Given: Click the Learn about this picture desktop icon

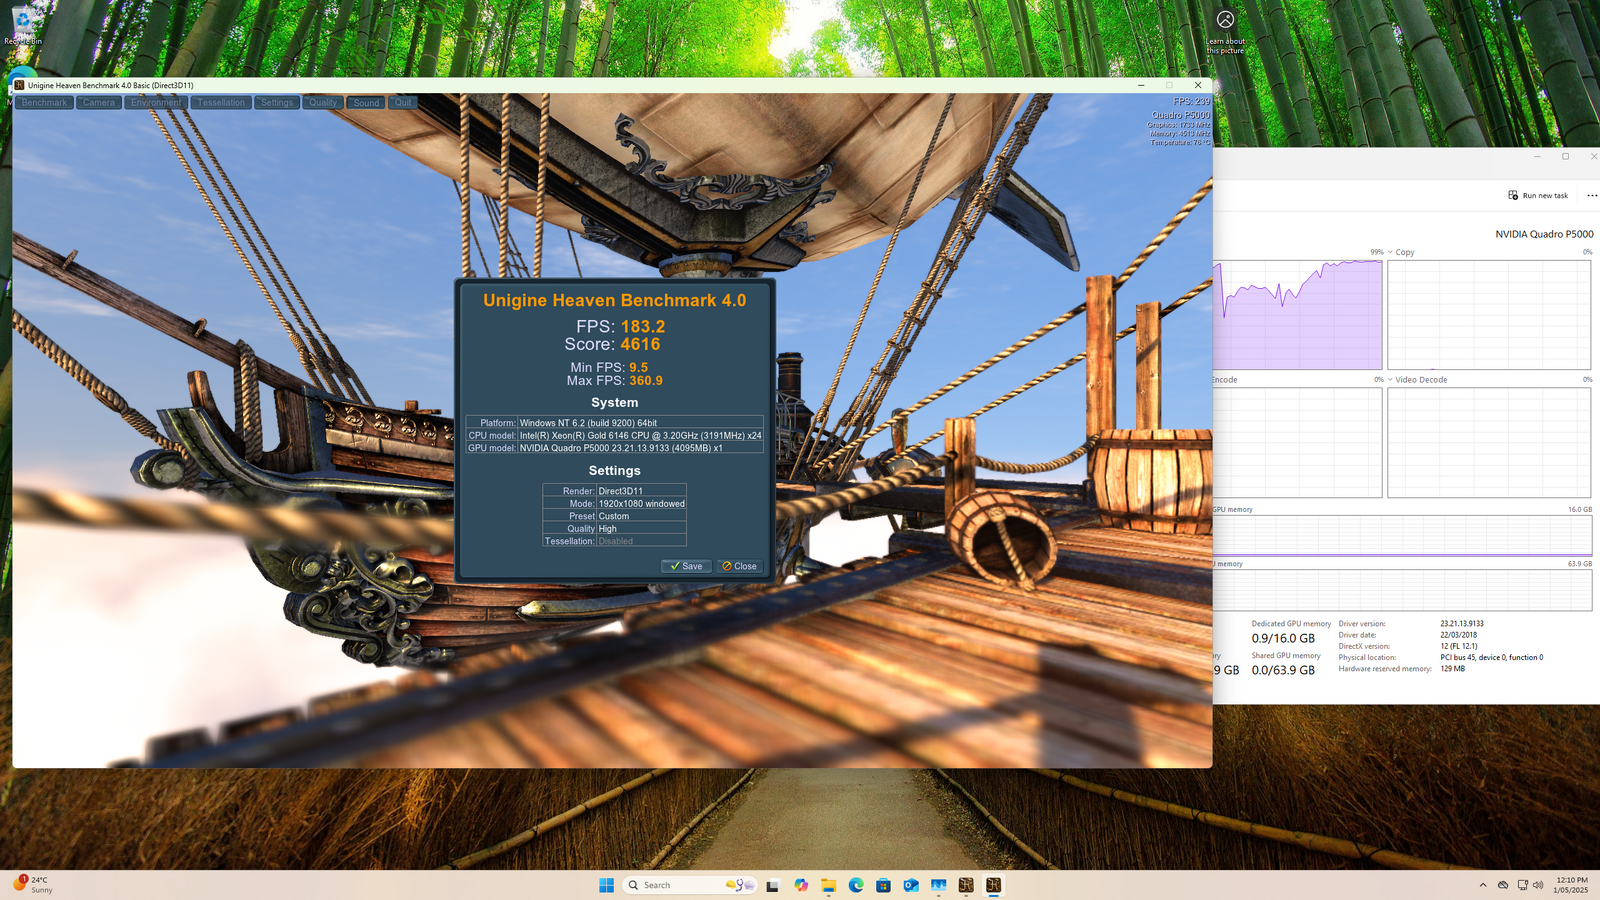Looking at the screenshot, I should coord(1225,32).
